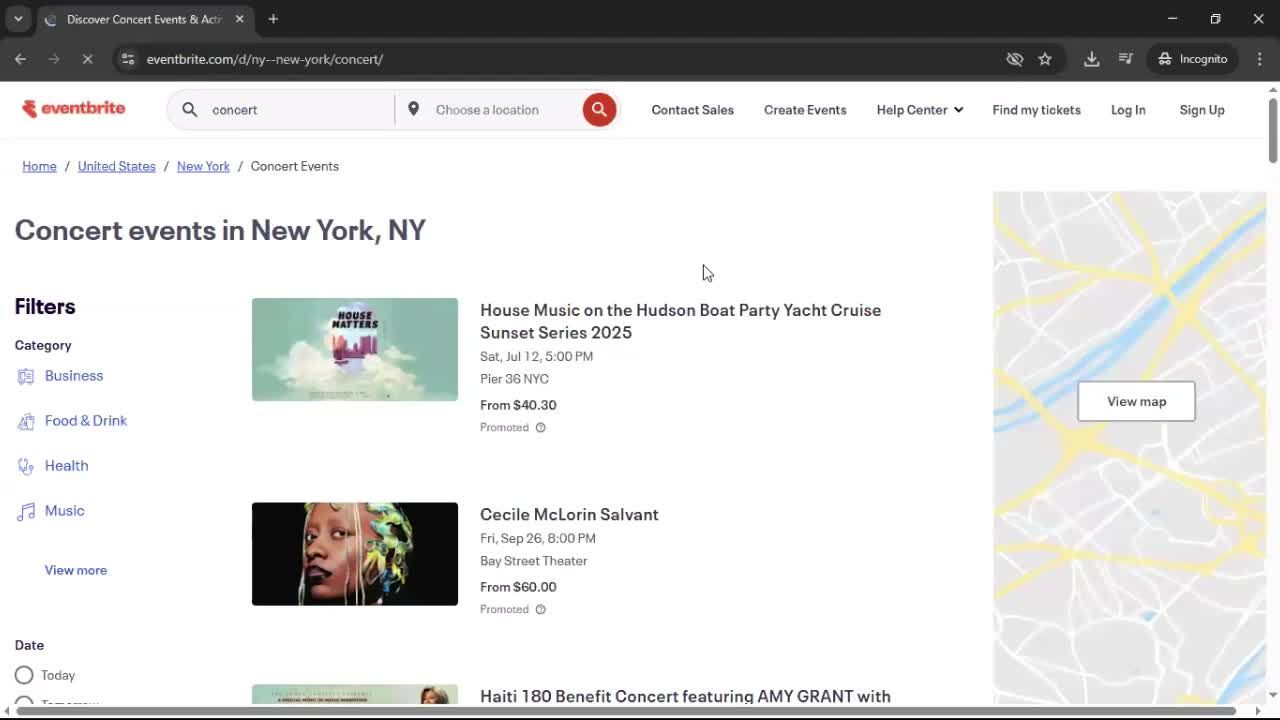1280x720 pixels.
Task: Open the media control icon in toolbar
Action: [1126, 59]
